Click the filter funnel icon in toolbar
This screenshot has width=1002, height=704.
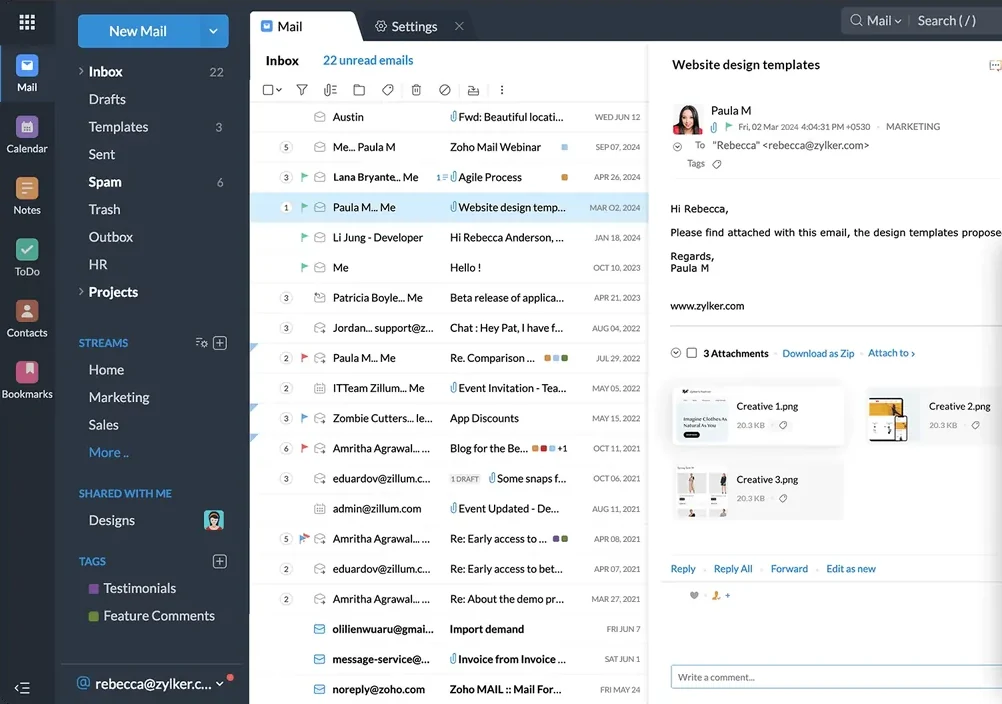click(x=302, y=90)
